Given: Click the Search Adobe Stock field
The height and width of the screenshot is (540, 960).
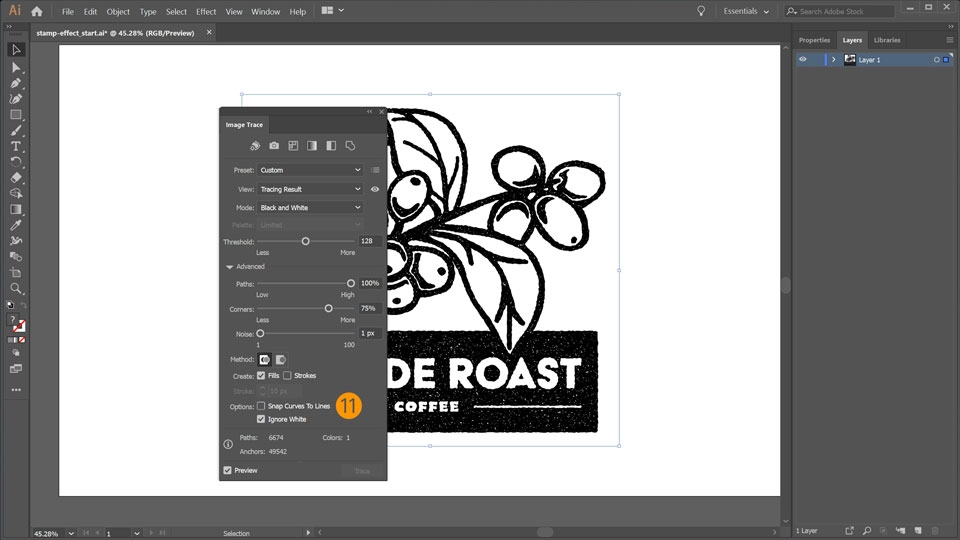Looking at the screenshot, I should coord(839,11).
